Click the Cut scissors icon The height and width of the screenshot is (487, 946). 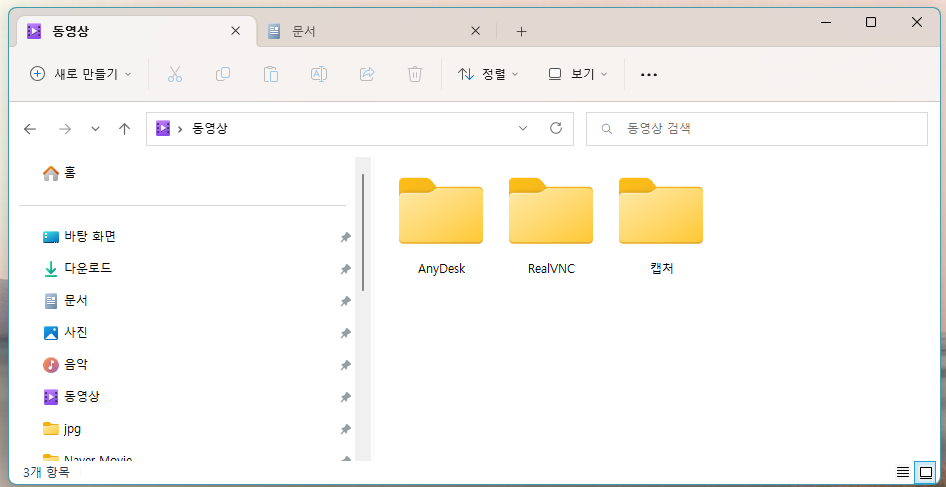click(x=175, y=74)
